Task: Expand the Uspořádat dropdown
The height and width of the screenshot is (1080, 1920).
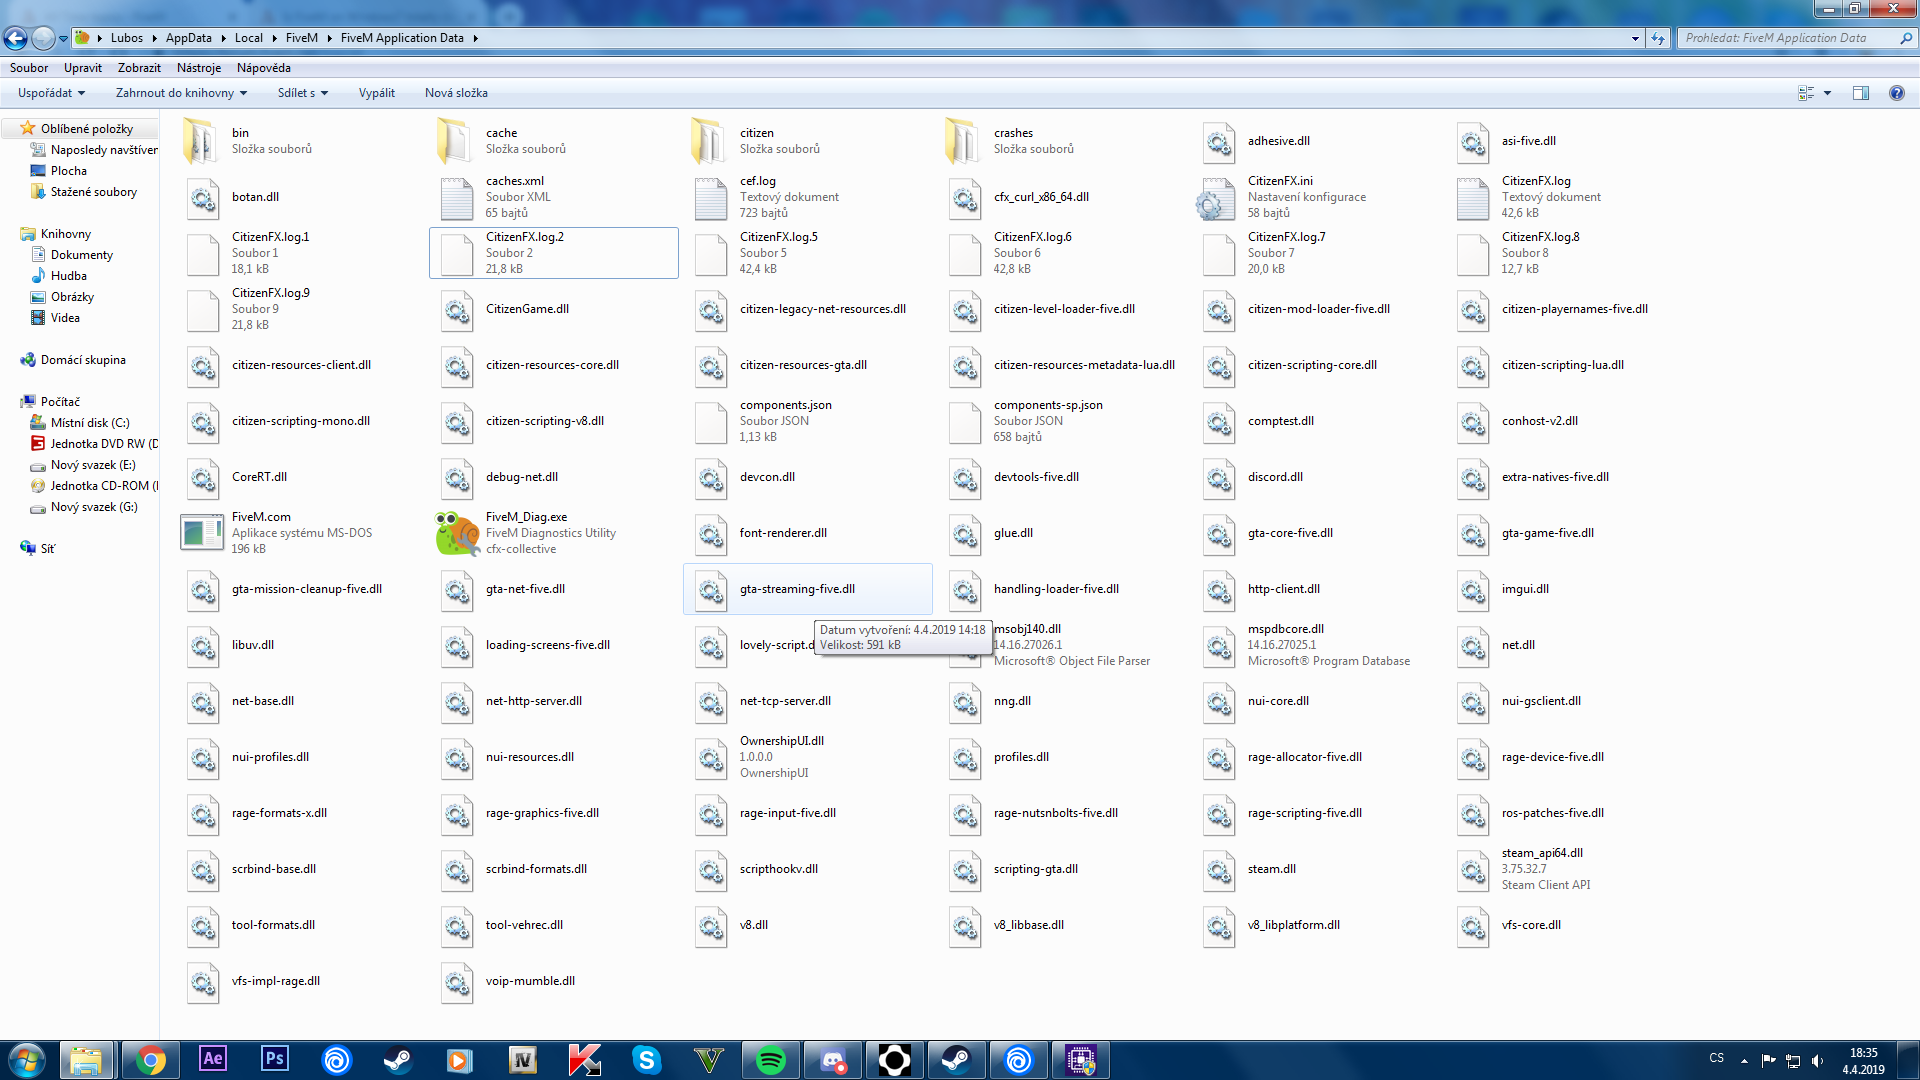Action: click(x=51, y=93)
